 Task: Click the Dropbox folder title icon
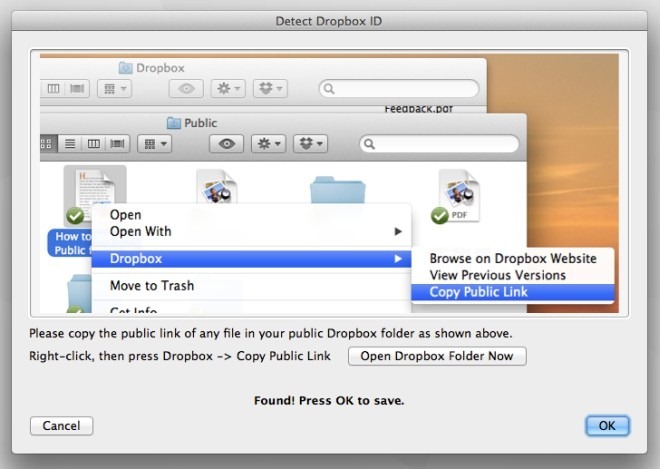(x=125, y=68)
